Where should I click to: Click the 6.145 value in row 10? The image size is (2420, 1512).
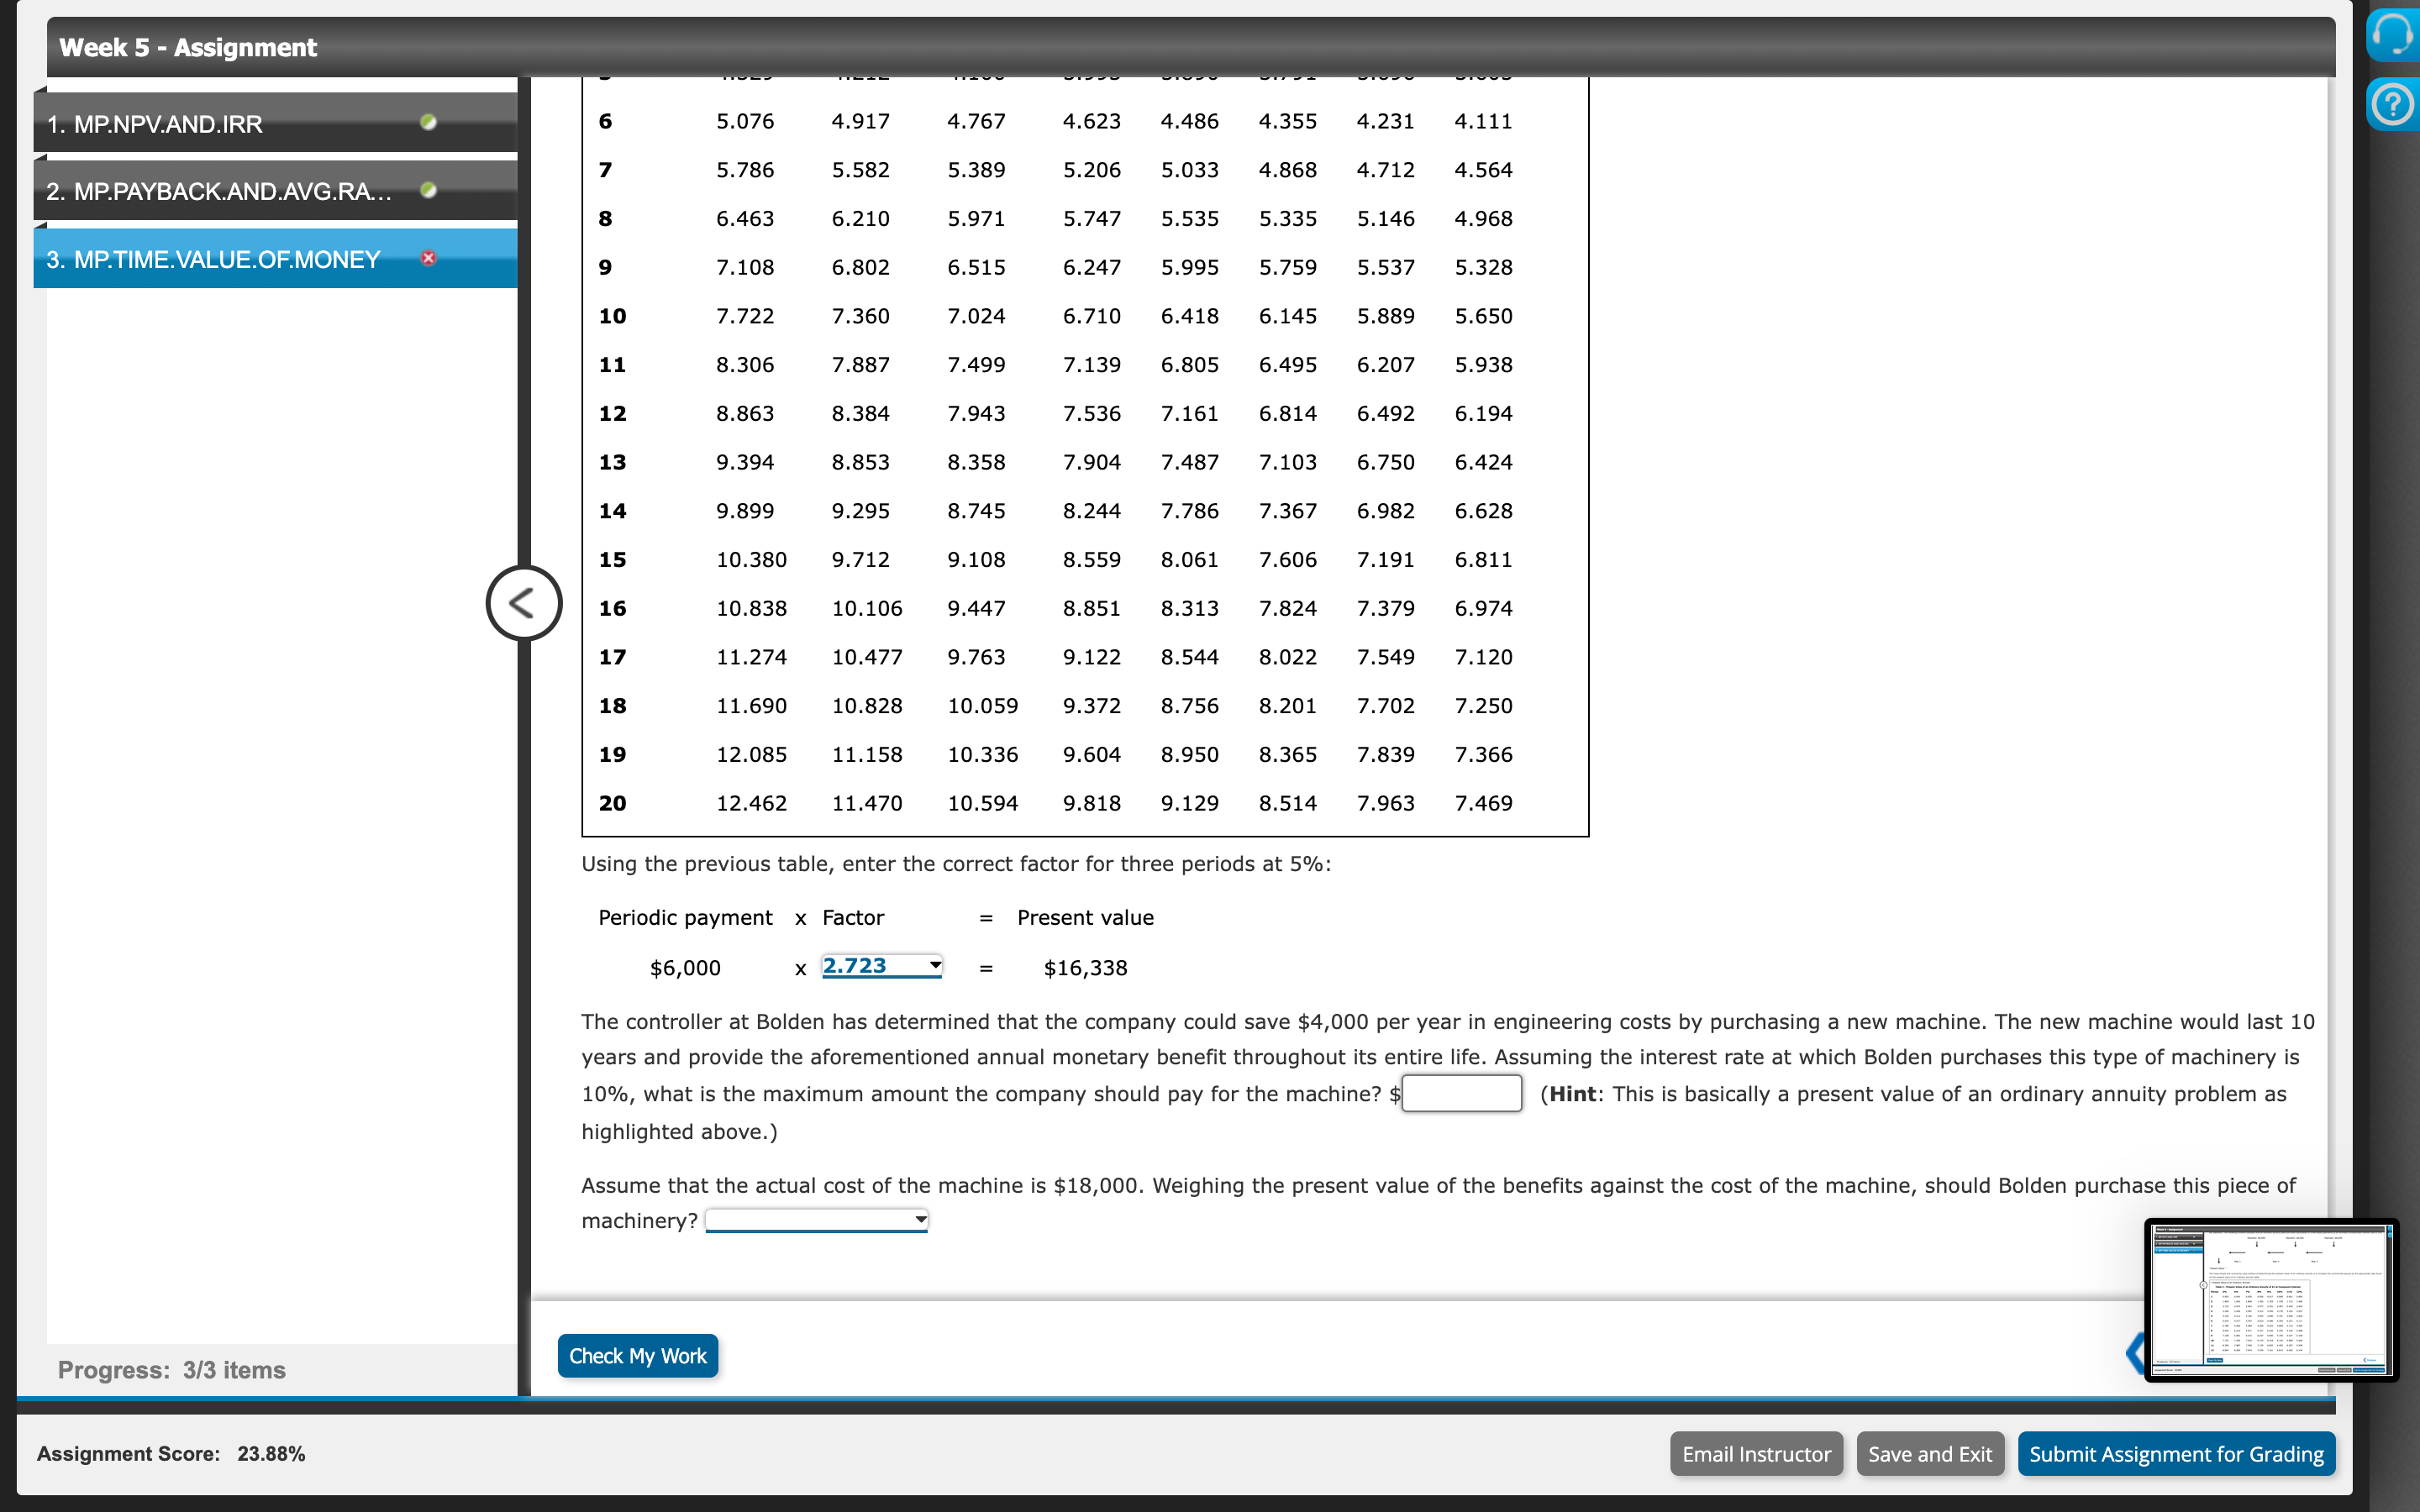[x=1287, y=316]
